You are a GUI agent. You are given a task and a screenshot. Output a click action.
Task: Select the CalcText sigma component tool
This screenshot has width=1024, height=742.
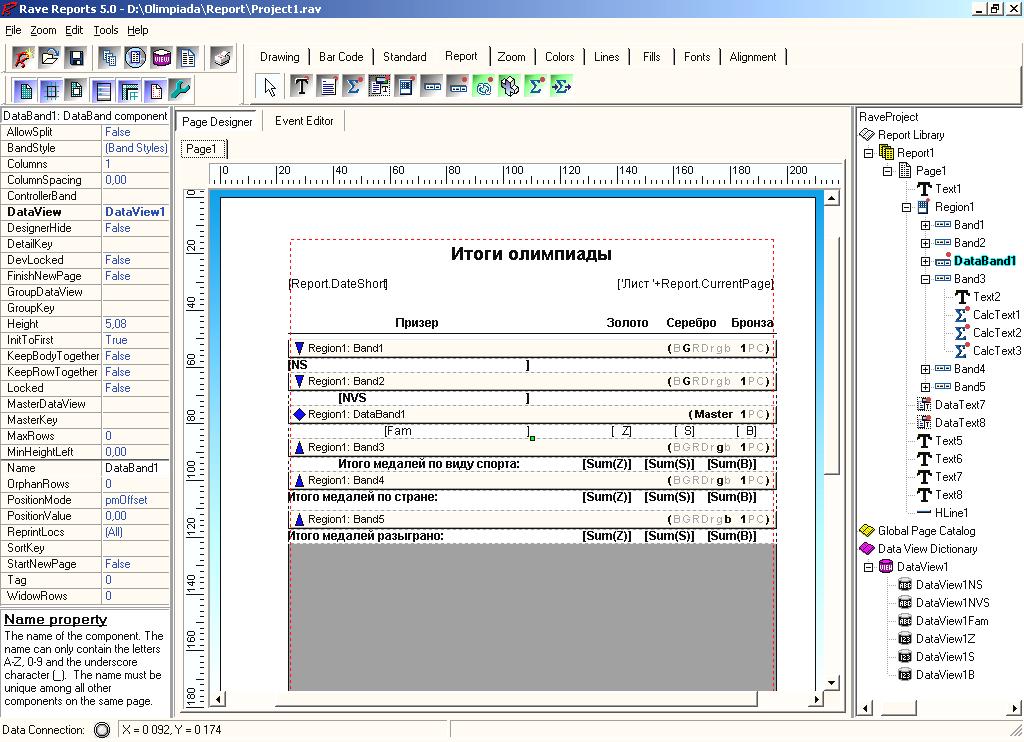(353, 86)
